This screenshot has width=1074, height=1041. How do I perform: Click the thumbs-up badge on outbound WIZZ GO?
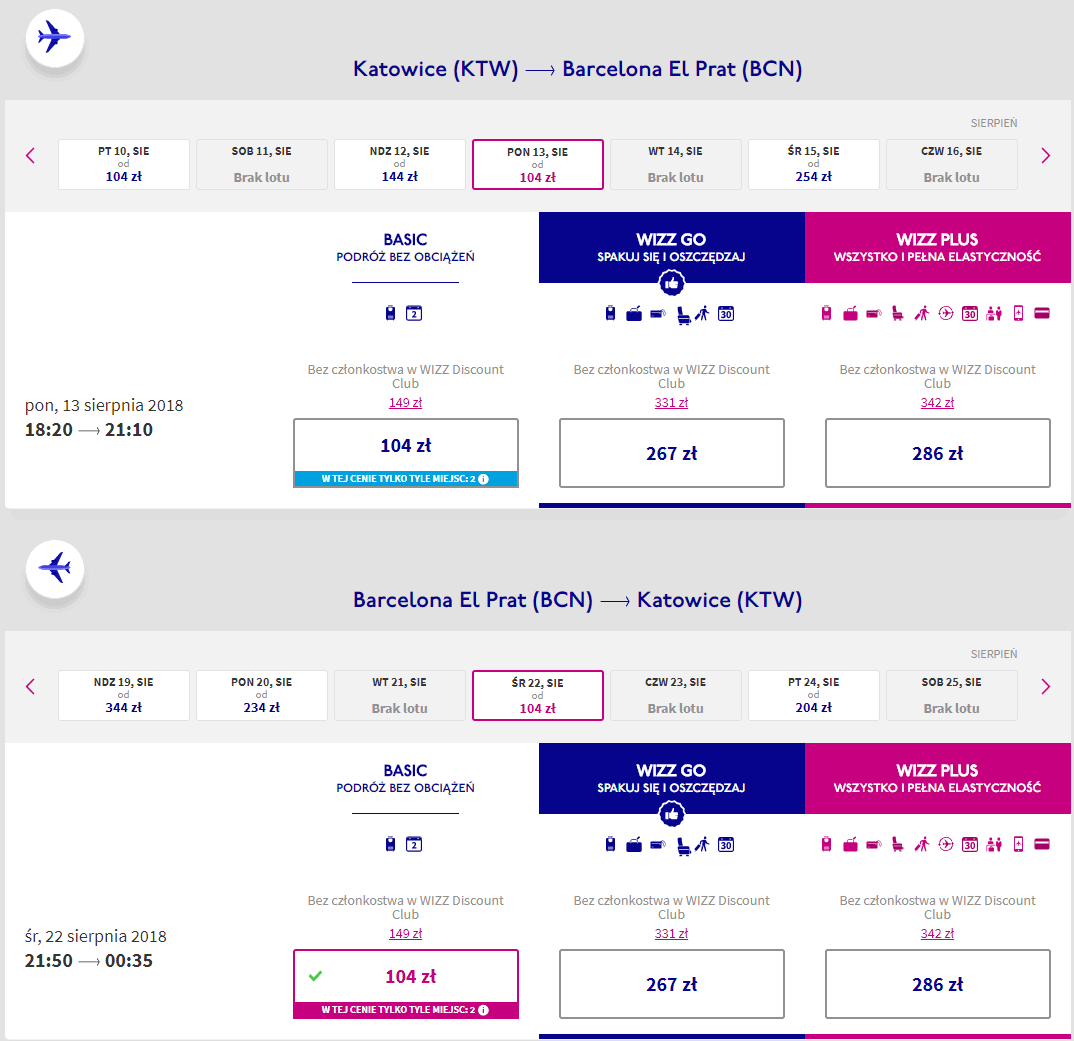click(671, 284)
